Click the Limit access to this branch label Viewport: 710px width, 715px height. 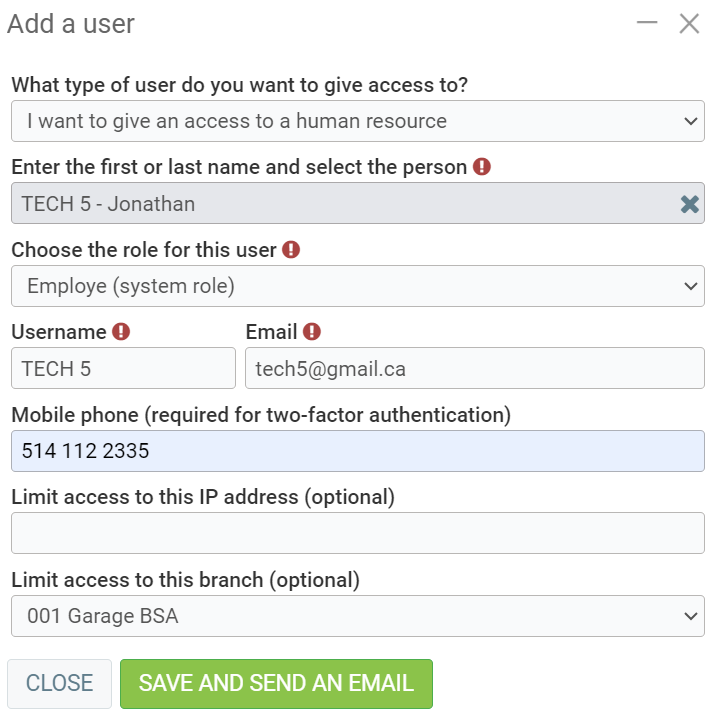[x=185, y=579]
